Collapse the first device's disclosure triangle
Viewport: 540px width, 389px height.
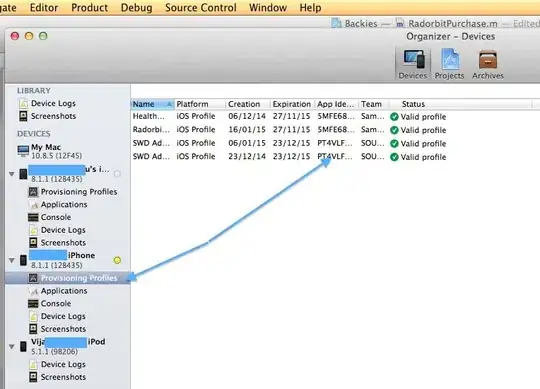coord(12,174)
